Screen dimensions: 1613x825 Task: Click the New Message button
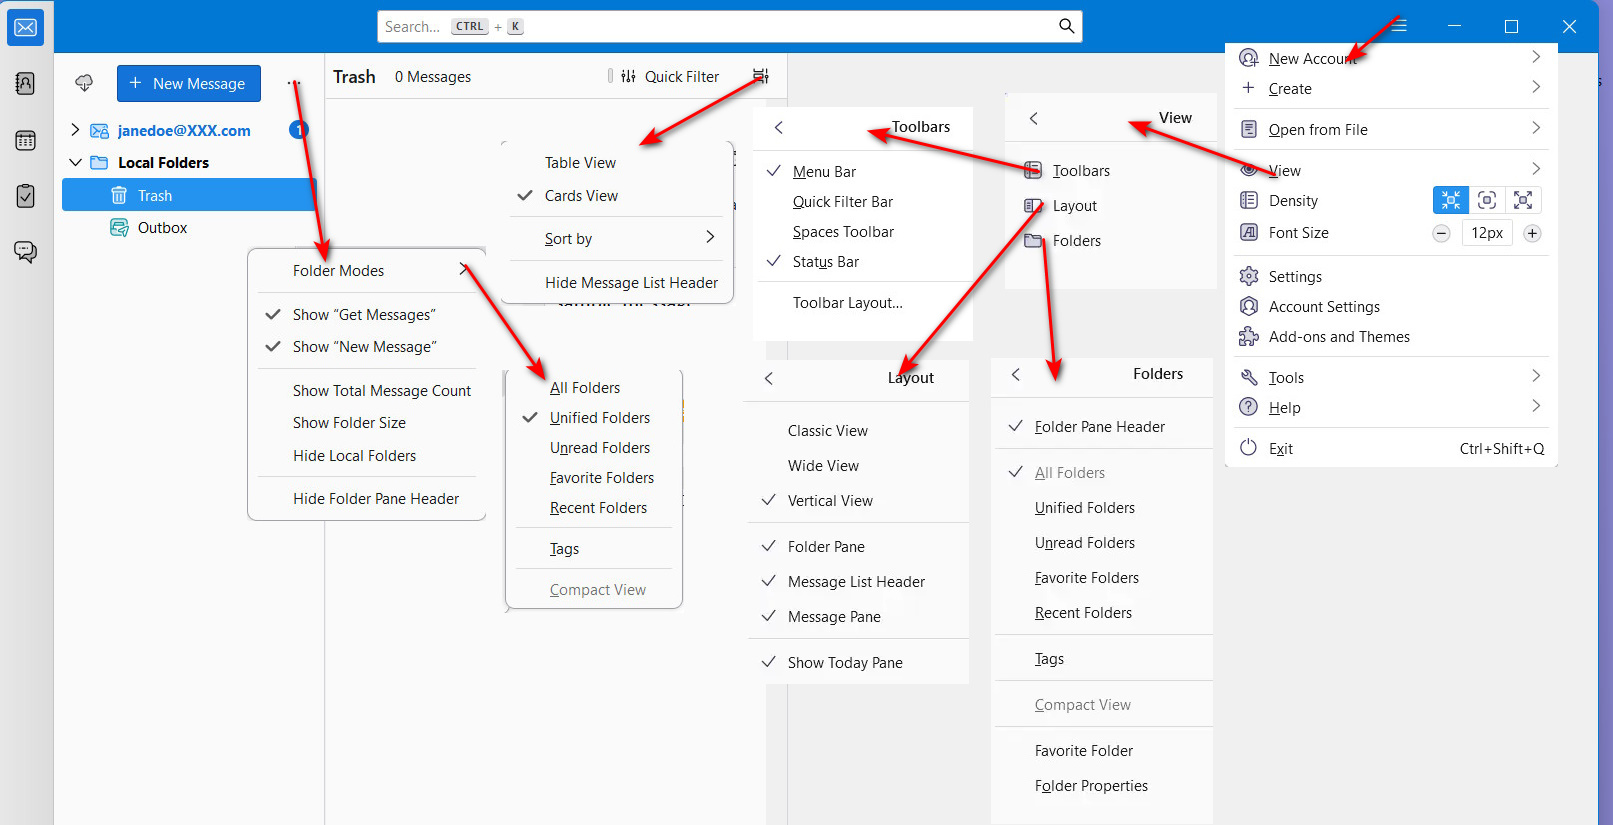(189, 84)
